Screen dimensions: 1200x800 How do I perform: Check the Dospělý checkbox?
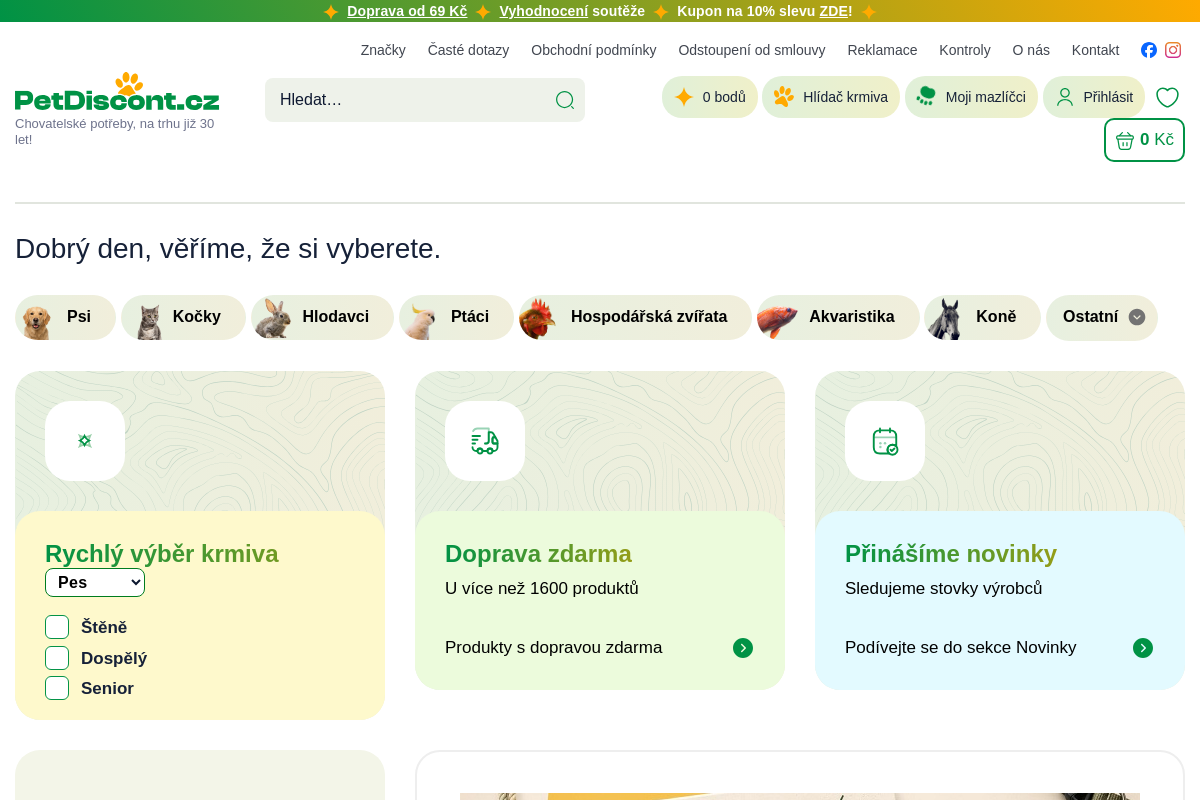point(57,658)
